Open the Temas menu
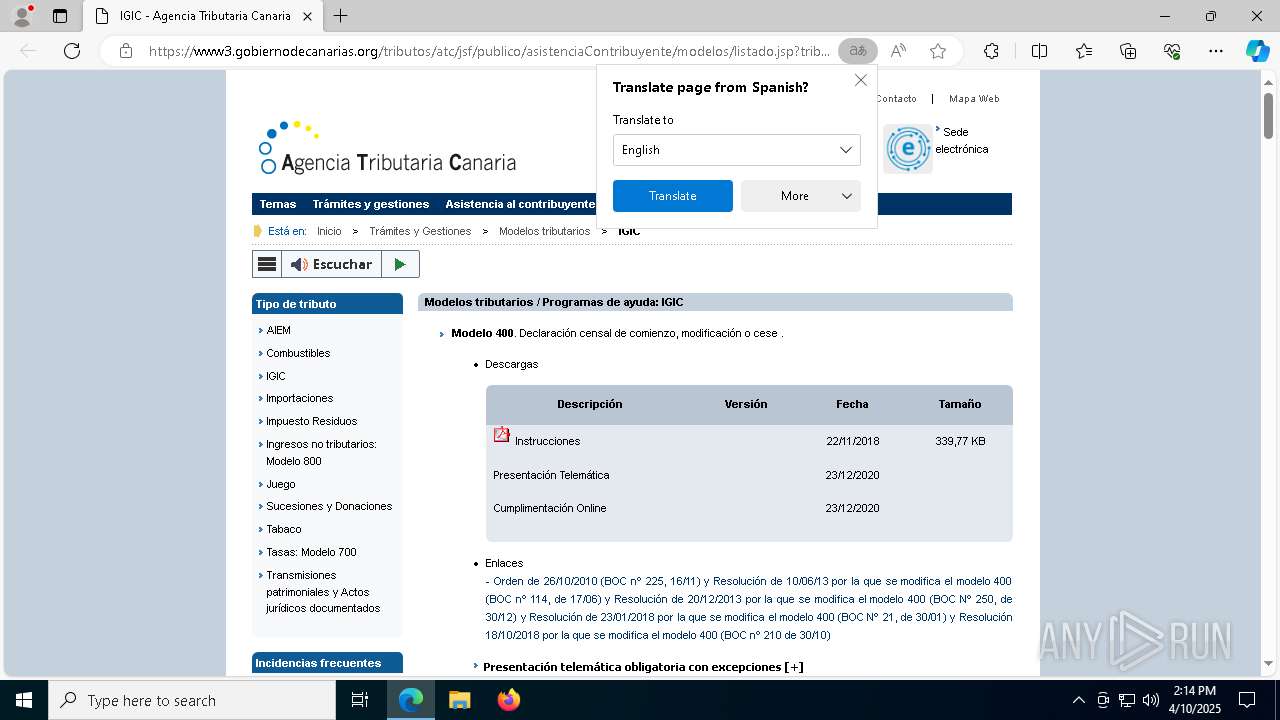Screen dimensions: 1280x720 point(278,204)
